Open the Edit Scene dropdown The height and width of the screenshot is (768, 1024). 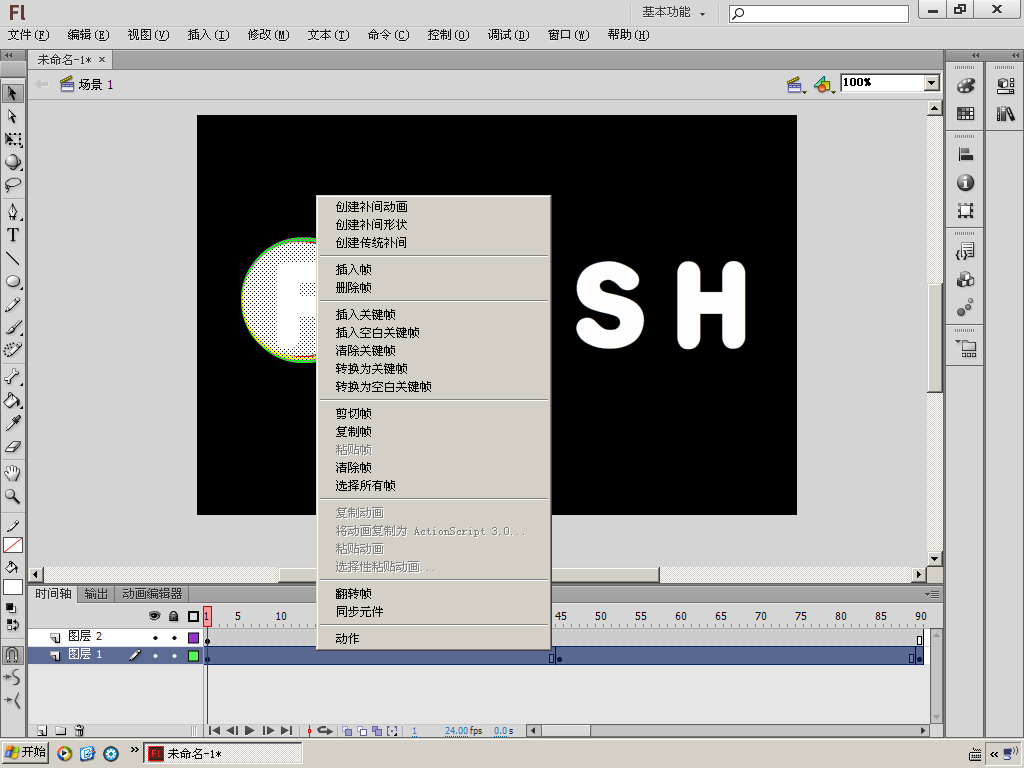pyautogui.click(x=795, y=85)
